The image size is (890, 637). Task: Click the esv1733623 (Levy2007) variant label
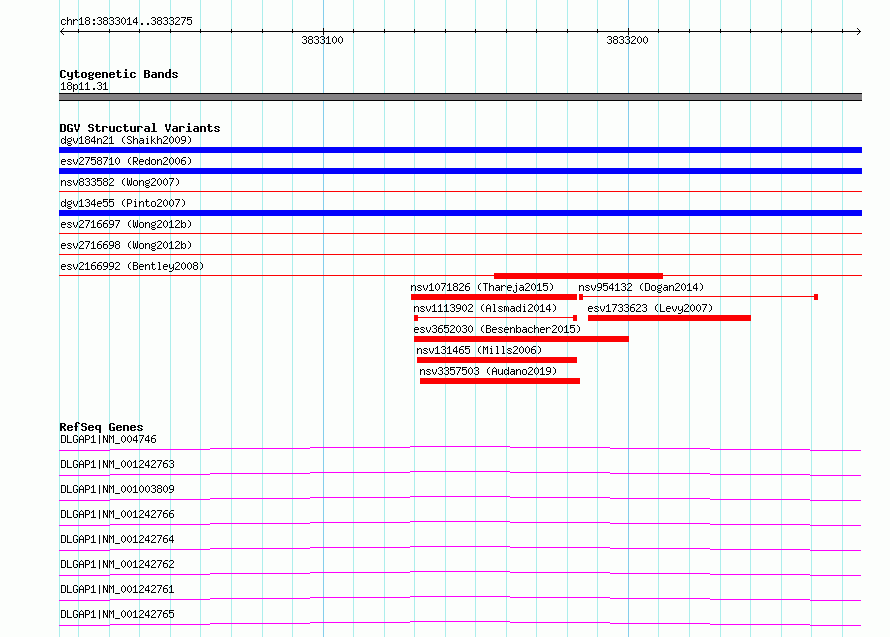pos(650,308)
